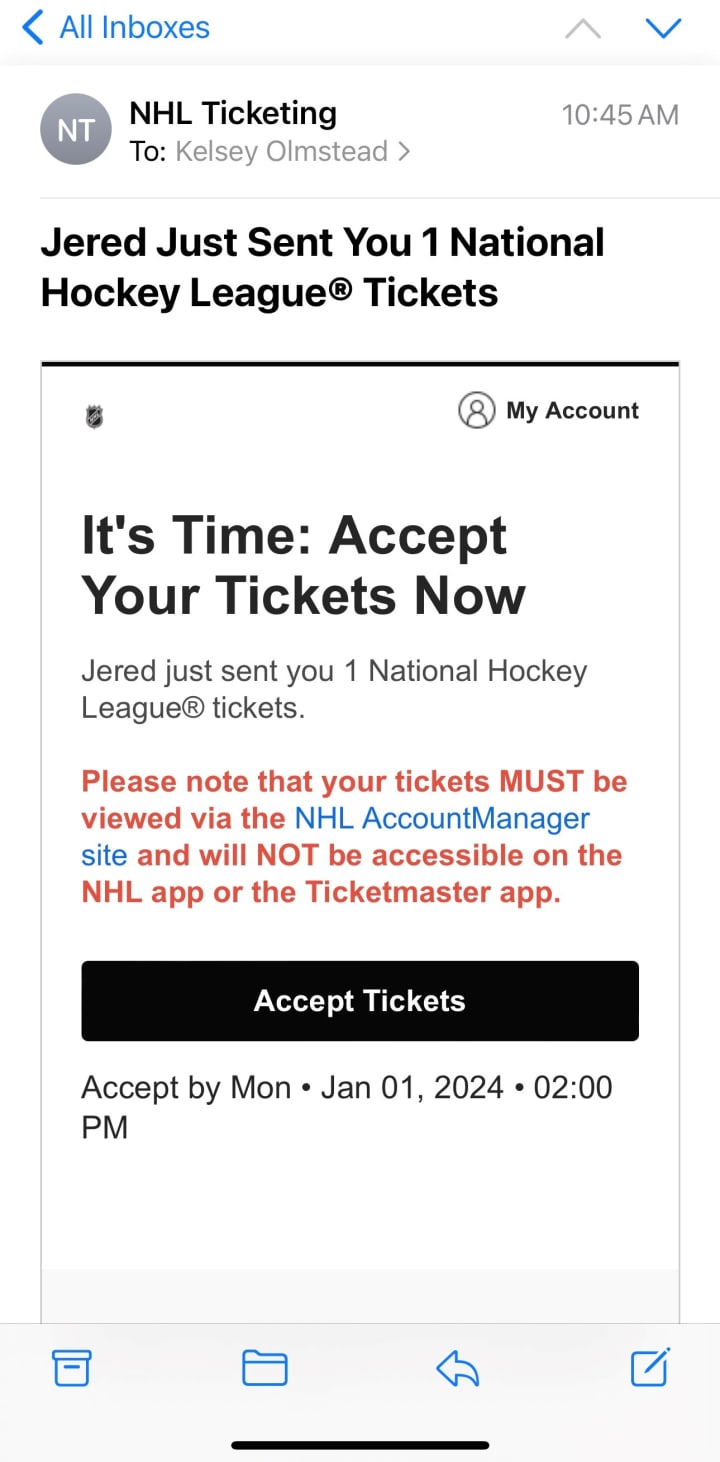Viewport: 720px width, 1462px height.
Task: Move message using the folder icon
Action: point(265,1368)
